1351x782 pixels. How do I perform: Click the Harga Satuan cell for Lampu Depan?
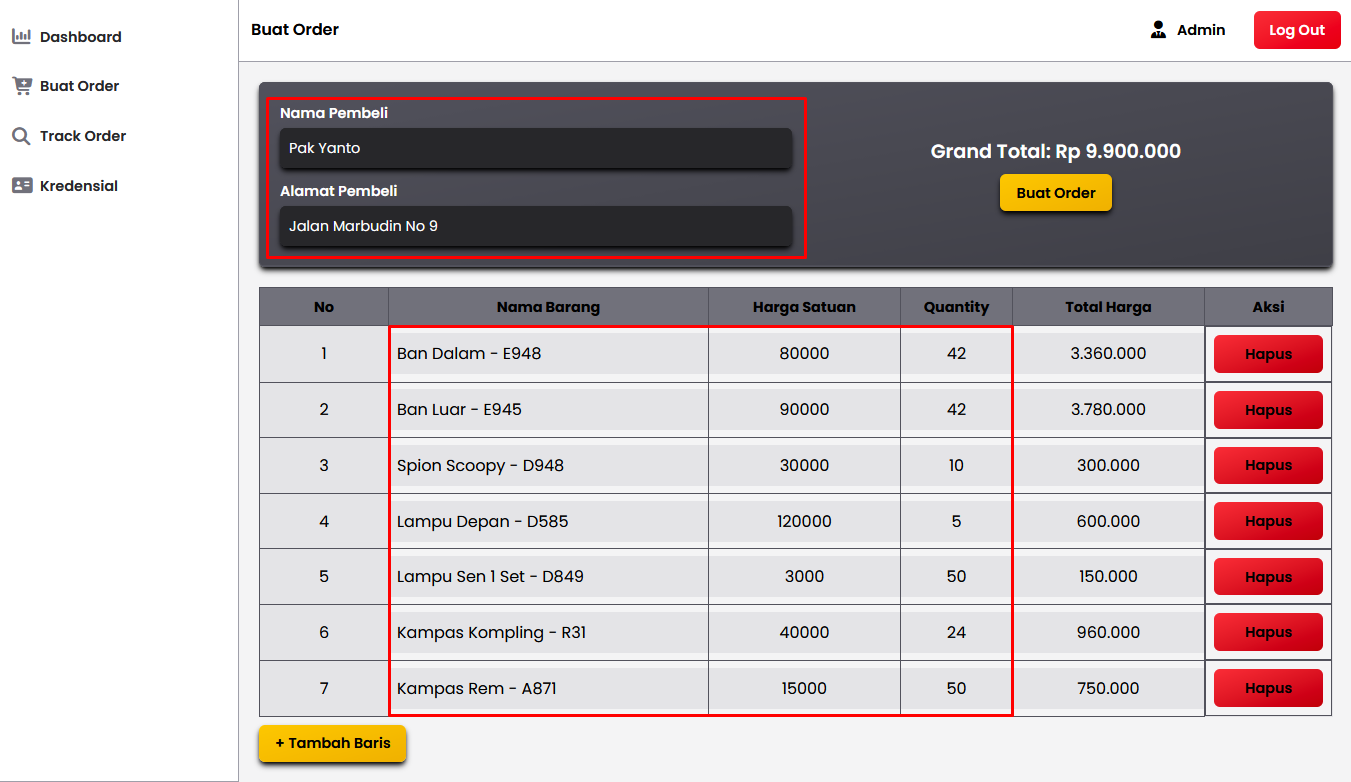point(803,521)
